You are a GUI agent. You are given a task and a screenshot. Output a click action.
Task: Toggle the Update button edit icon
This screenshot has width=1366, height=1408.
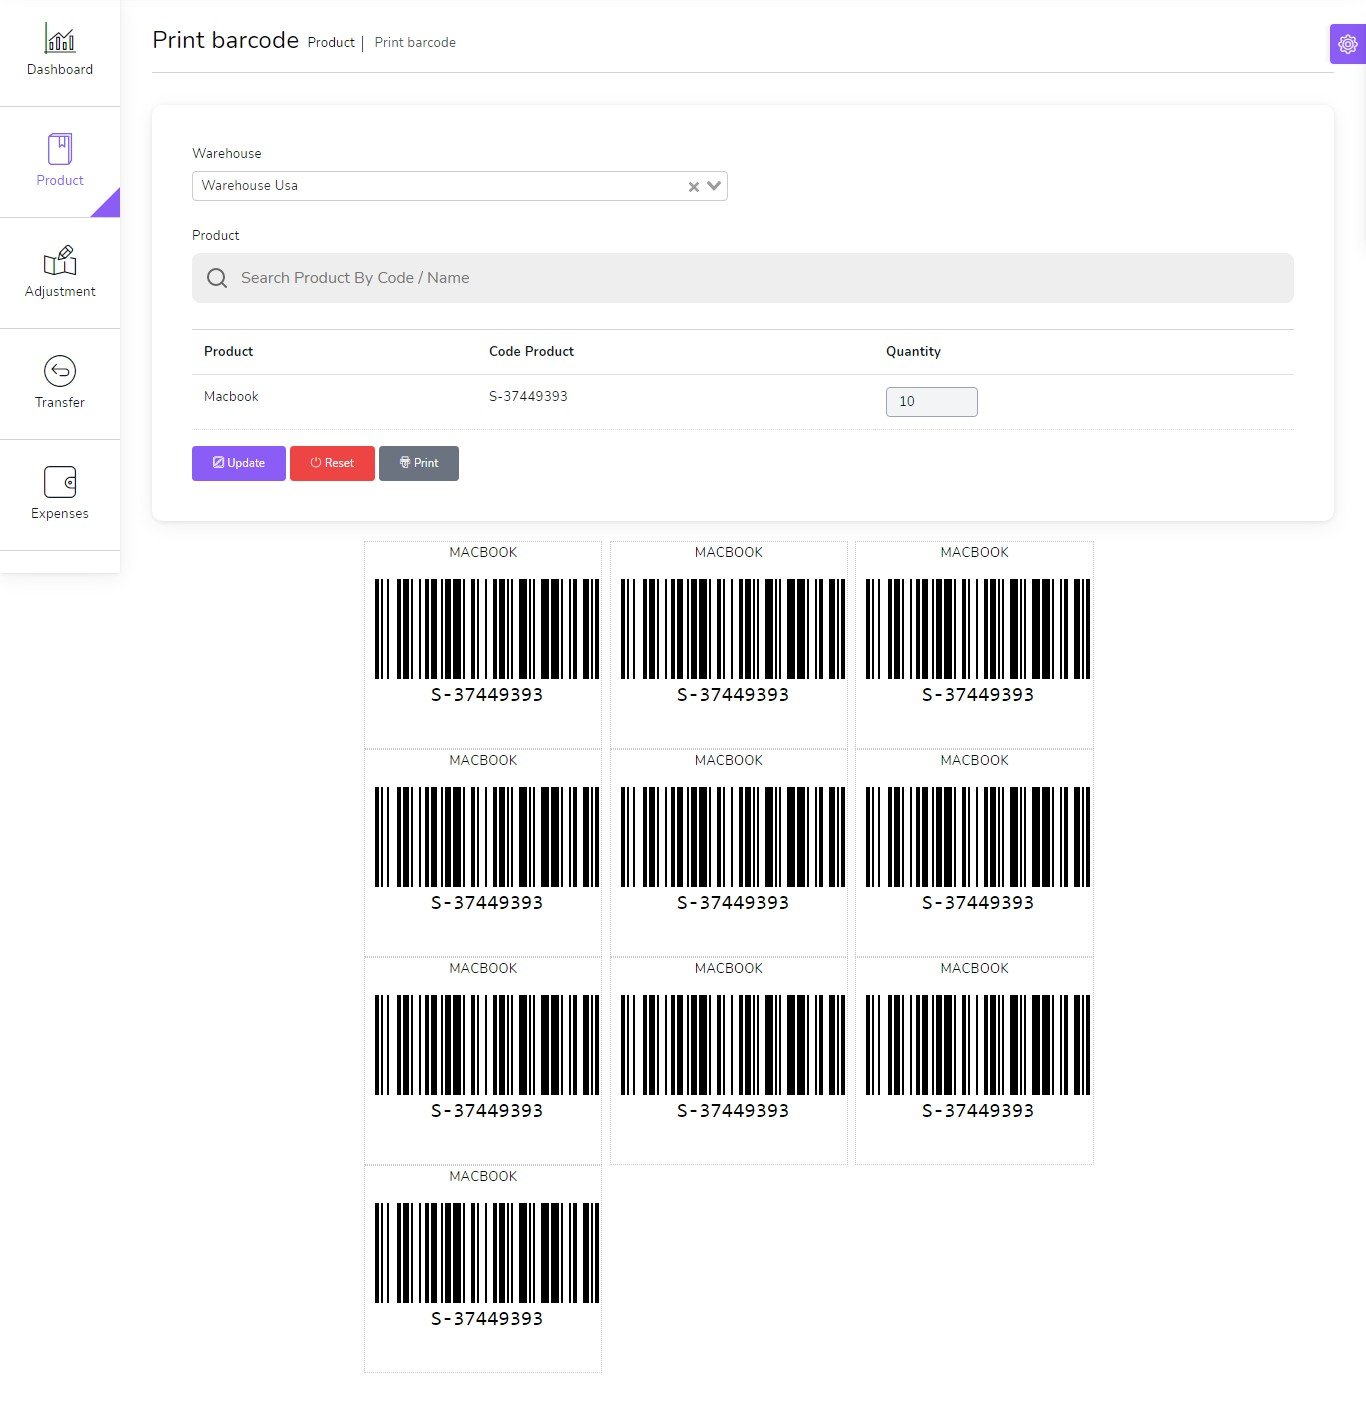pos(218,462)
